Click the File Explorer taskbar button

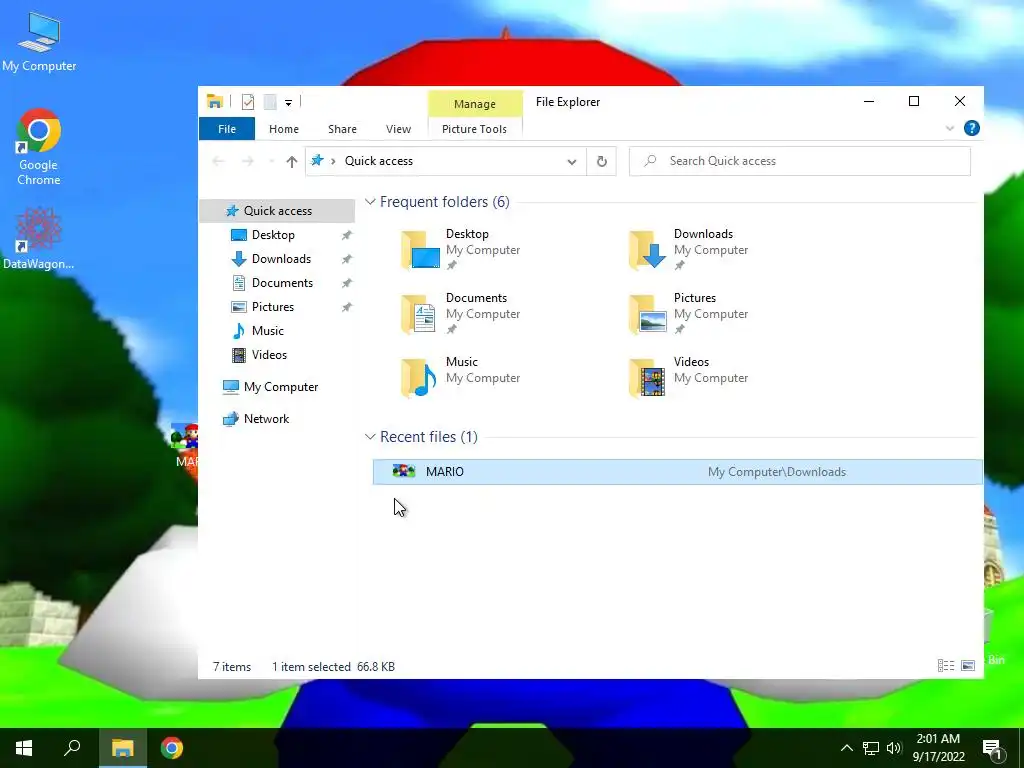122,748
